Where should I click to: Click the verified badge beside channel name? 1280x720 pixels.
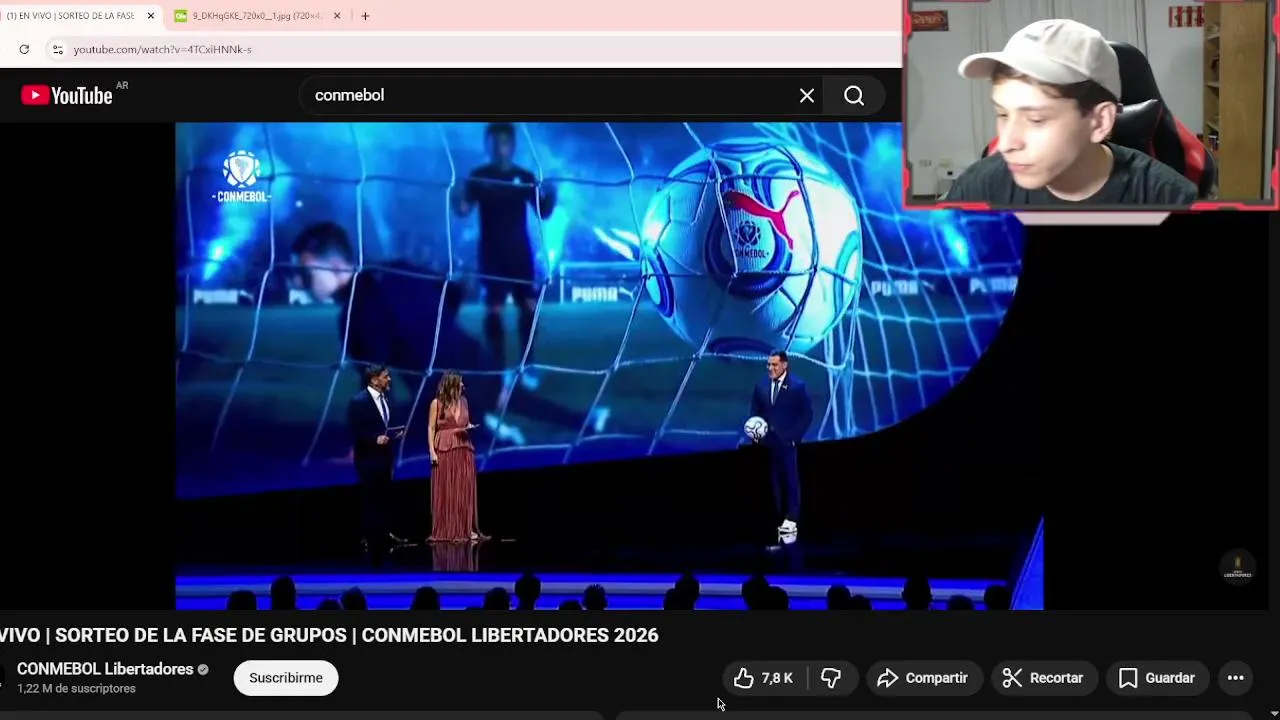click(x=203, y=670)
